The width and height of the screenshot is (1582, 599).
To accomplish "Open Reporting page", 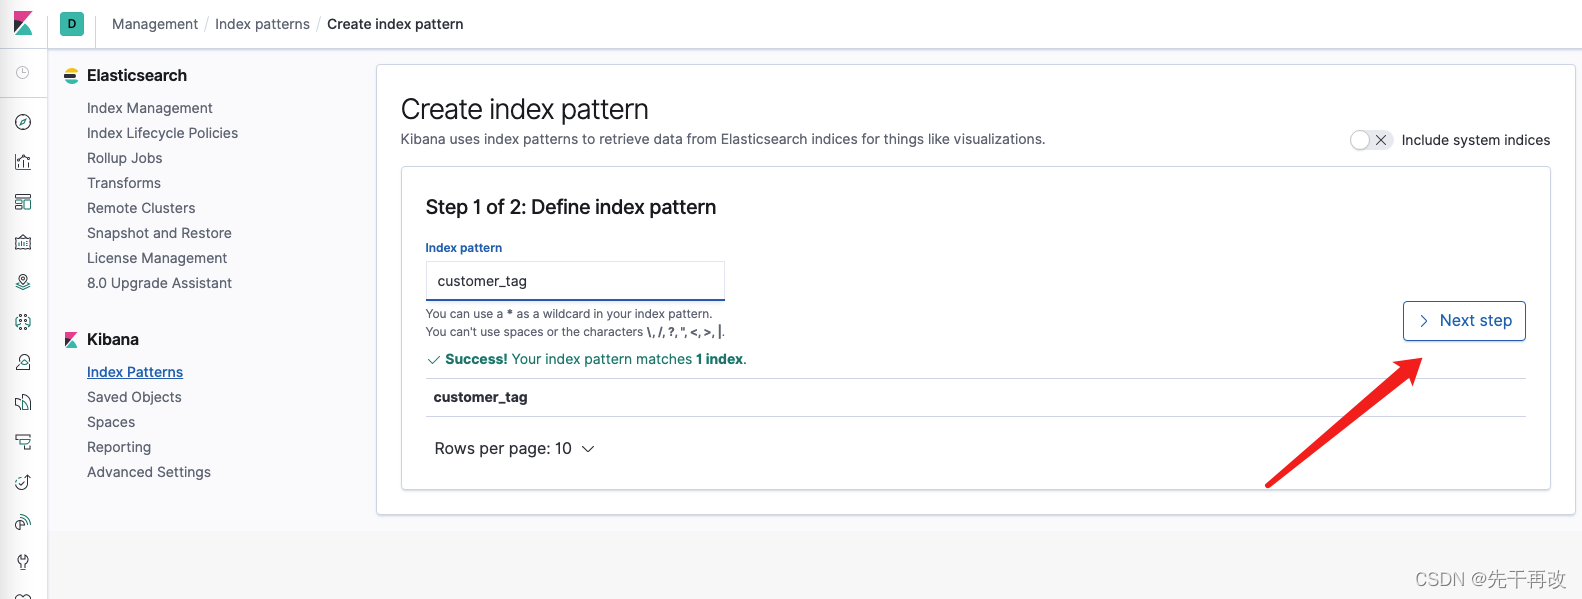I will (x=119, y=447).
